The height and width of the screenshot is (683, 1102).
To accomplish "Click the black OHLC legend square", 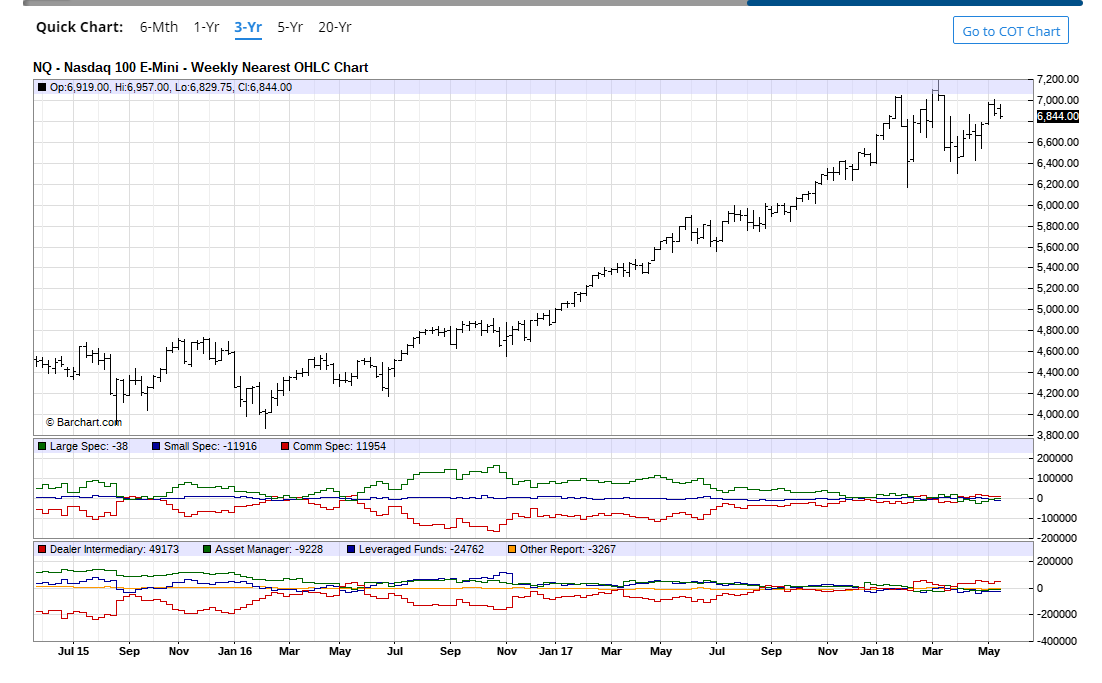I will [42, 87].
